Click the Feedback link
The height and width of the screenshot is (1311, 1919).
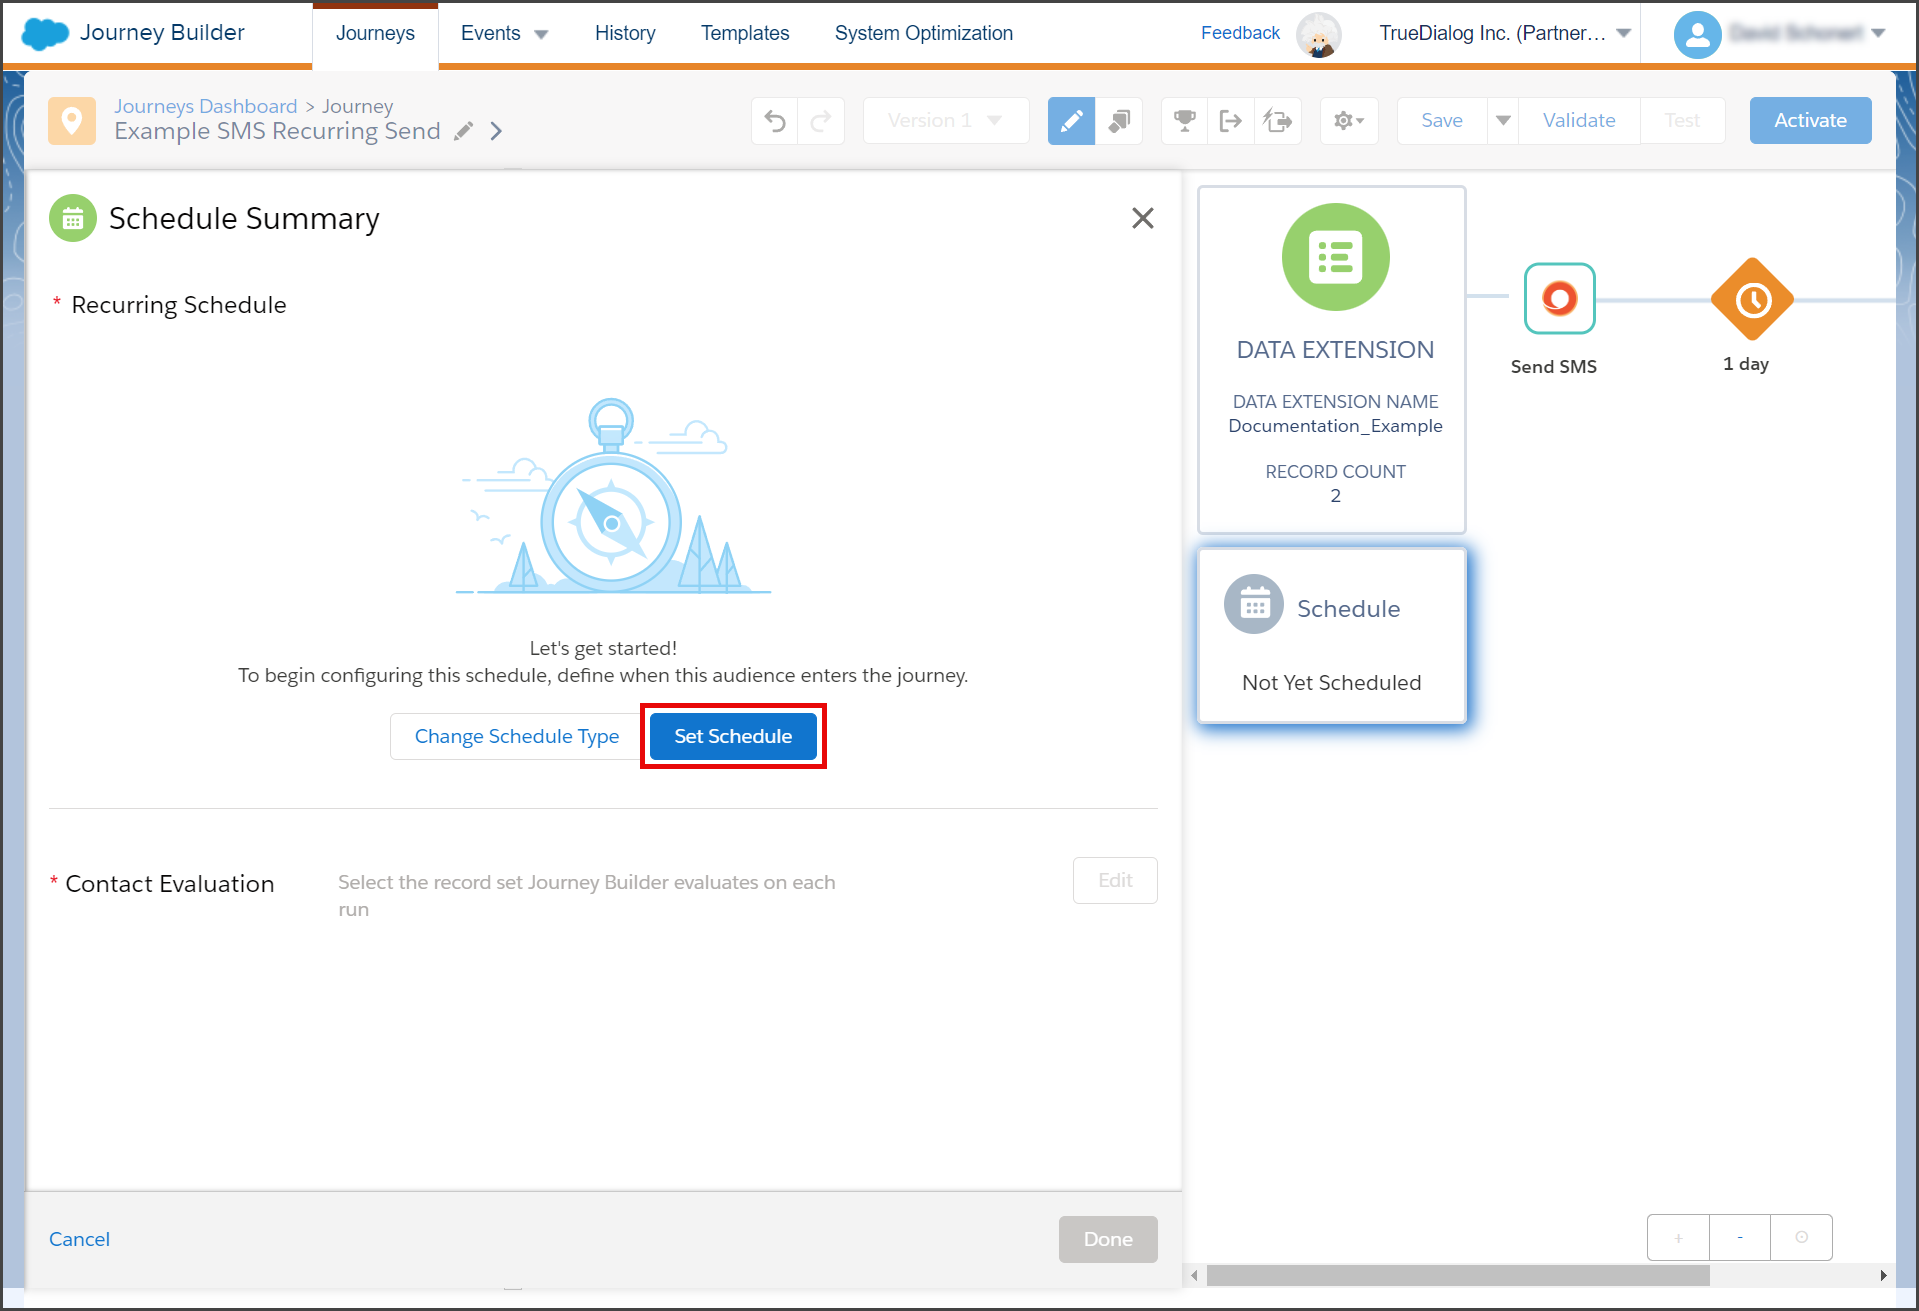pyautogui.click(x=1240, y=33)
